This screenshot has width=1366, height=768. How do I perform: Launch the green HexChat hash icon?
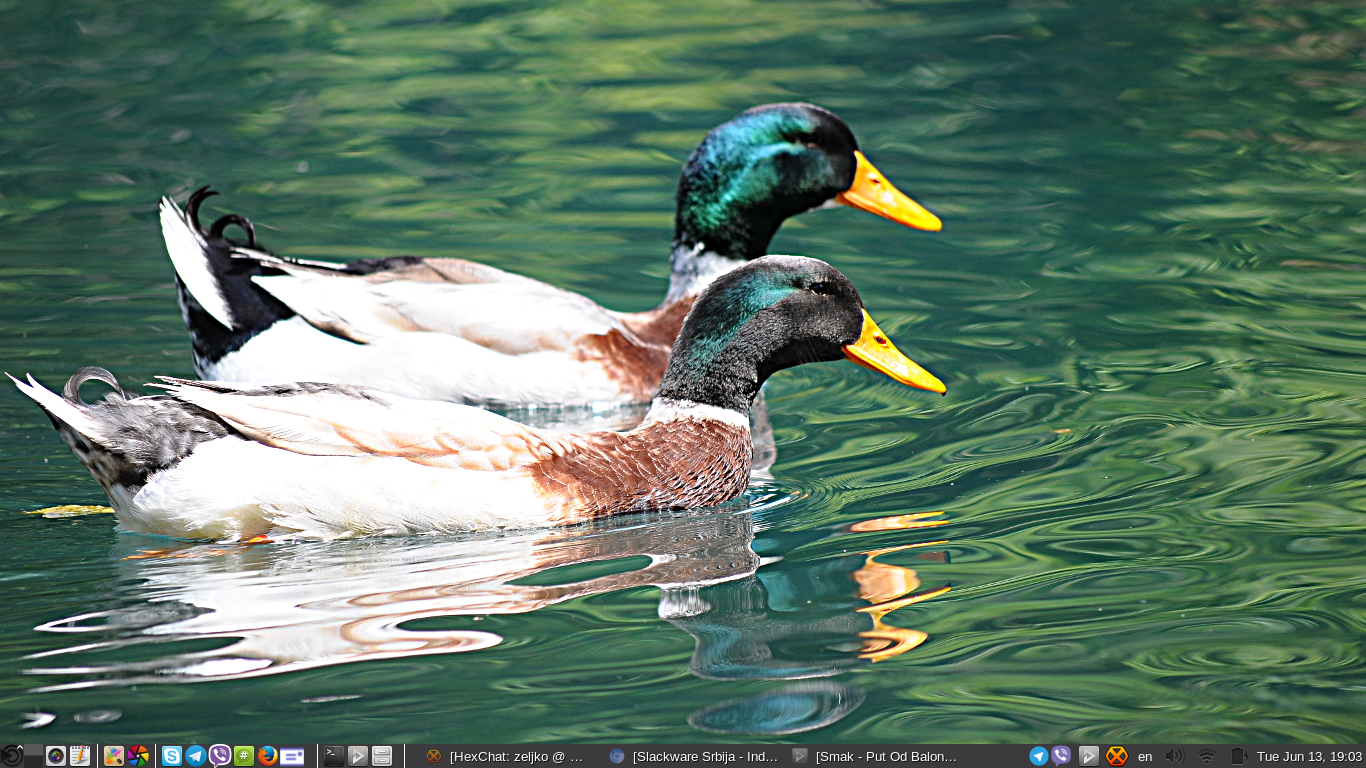244,756
